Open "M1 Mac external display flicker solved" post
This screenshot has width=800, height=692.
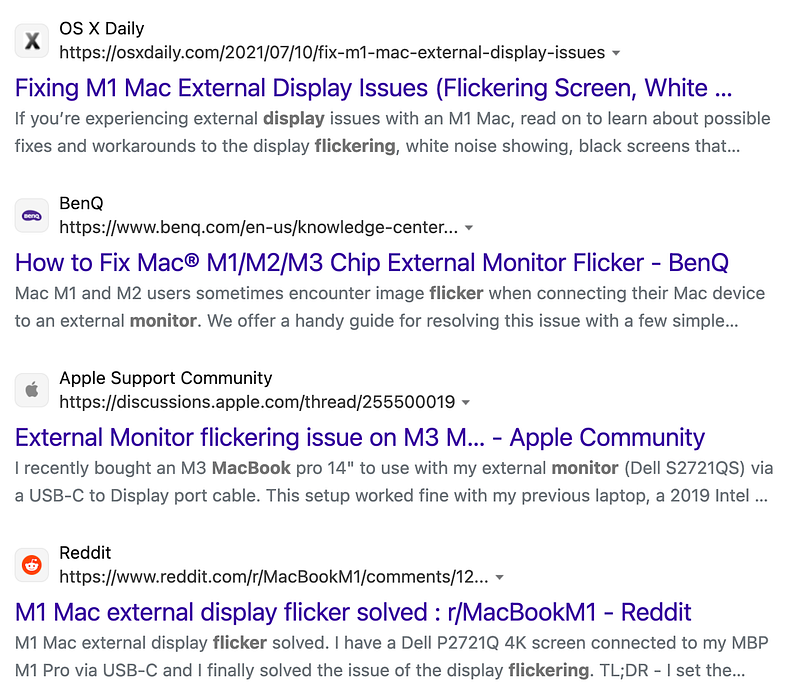point(353,613)
